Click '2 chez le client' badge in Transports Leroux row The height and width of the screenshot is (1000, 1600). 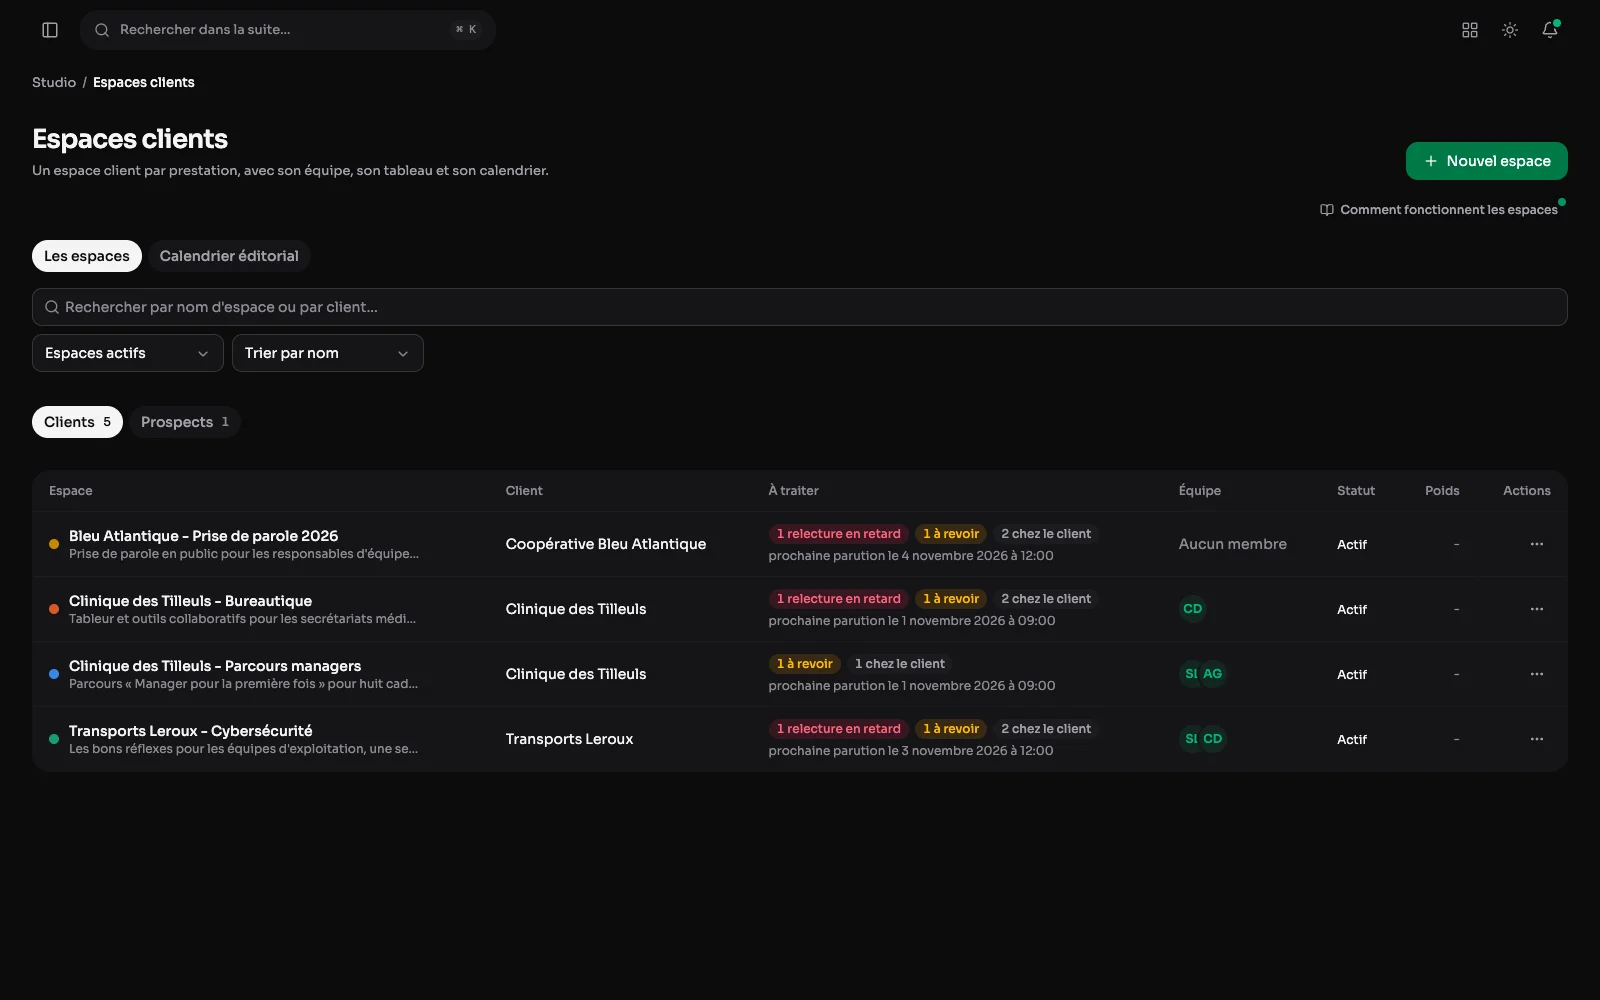point(1046,729)
